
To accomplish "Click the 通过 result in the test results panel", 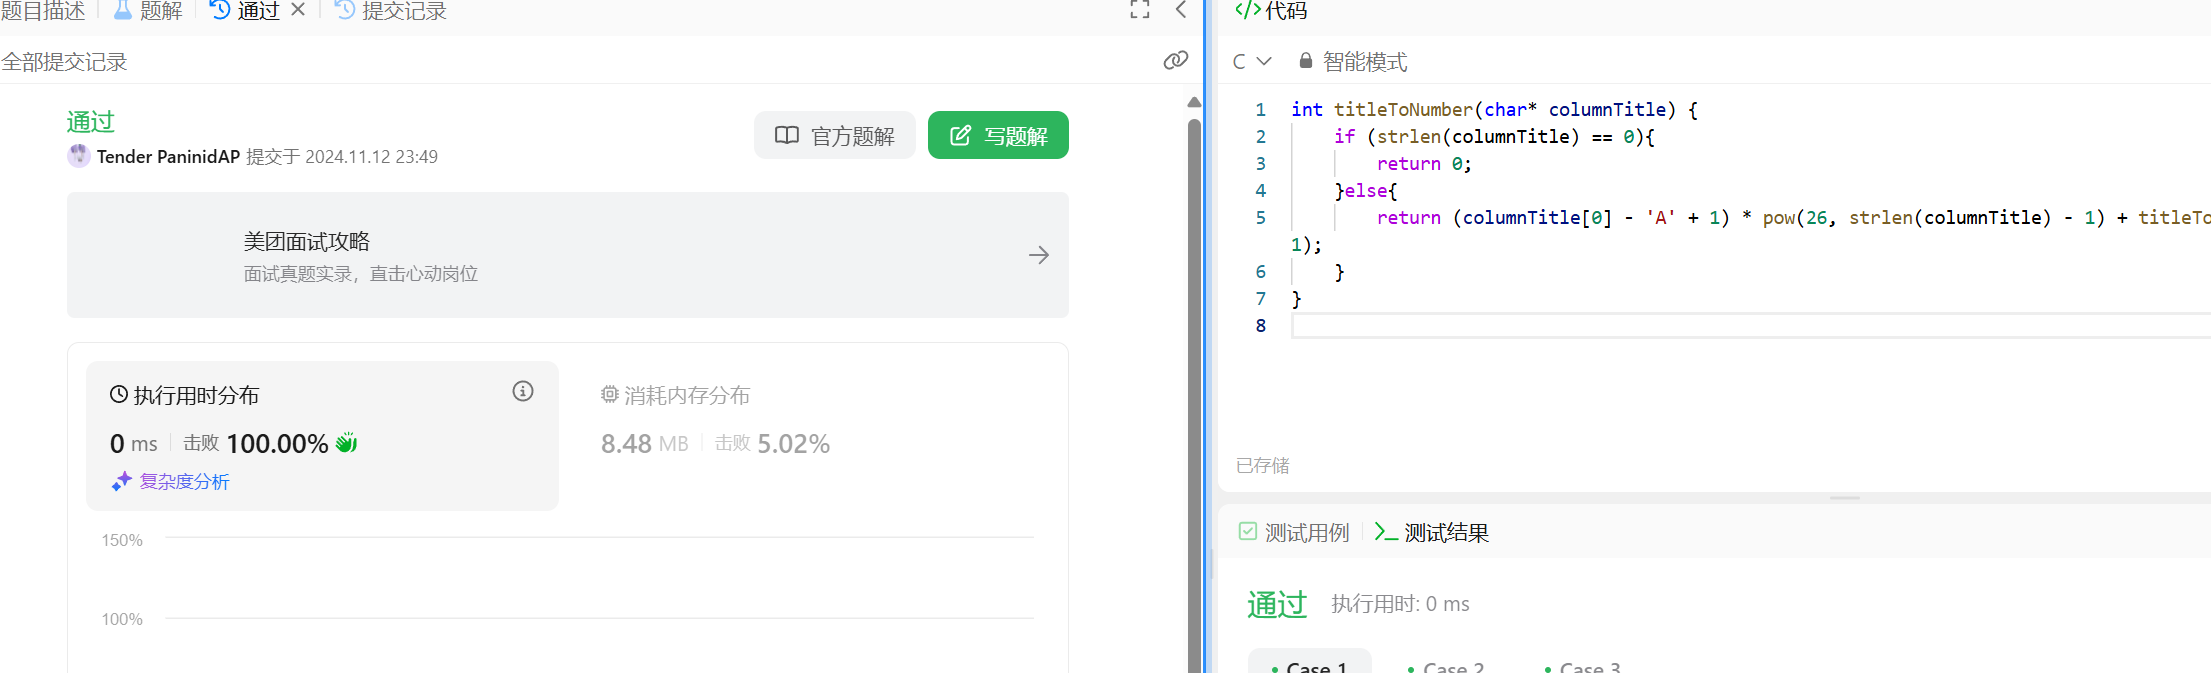I will pos(1277,604).
